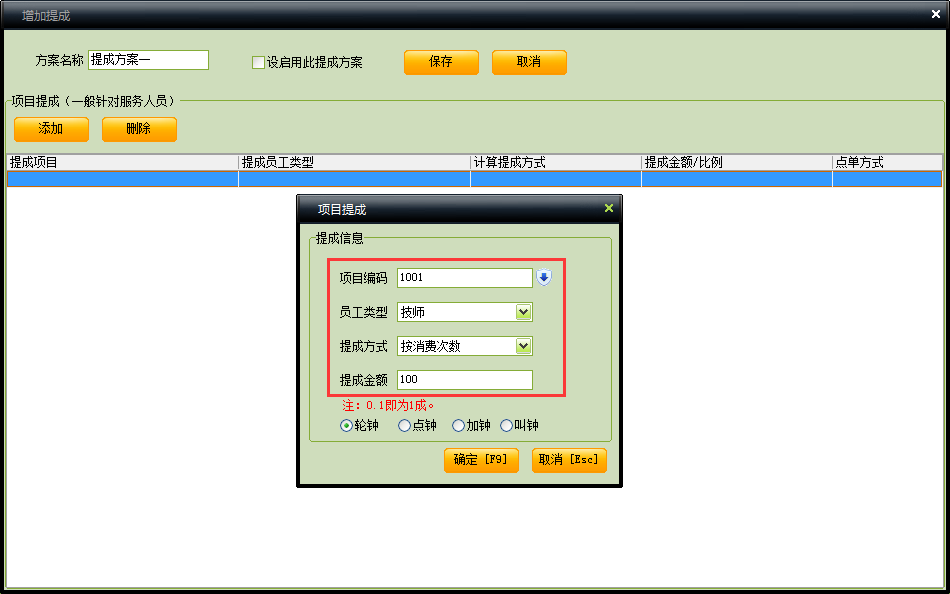Click the 点单方式 column header
This screenshot has height=594, width=950.
(887, 162)
